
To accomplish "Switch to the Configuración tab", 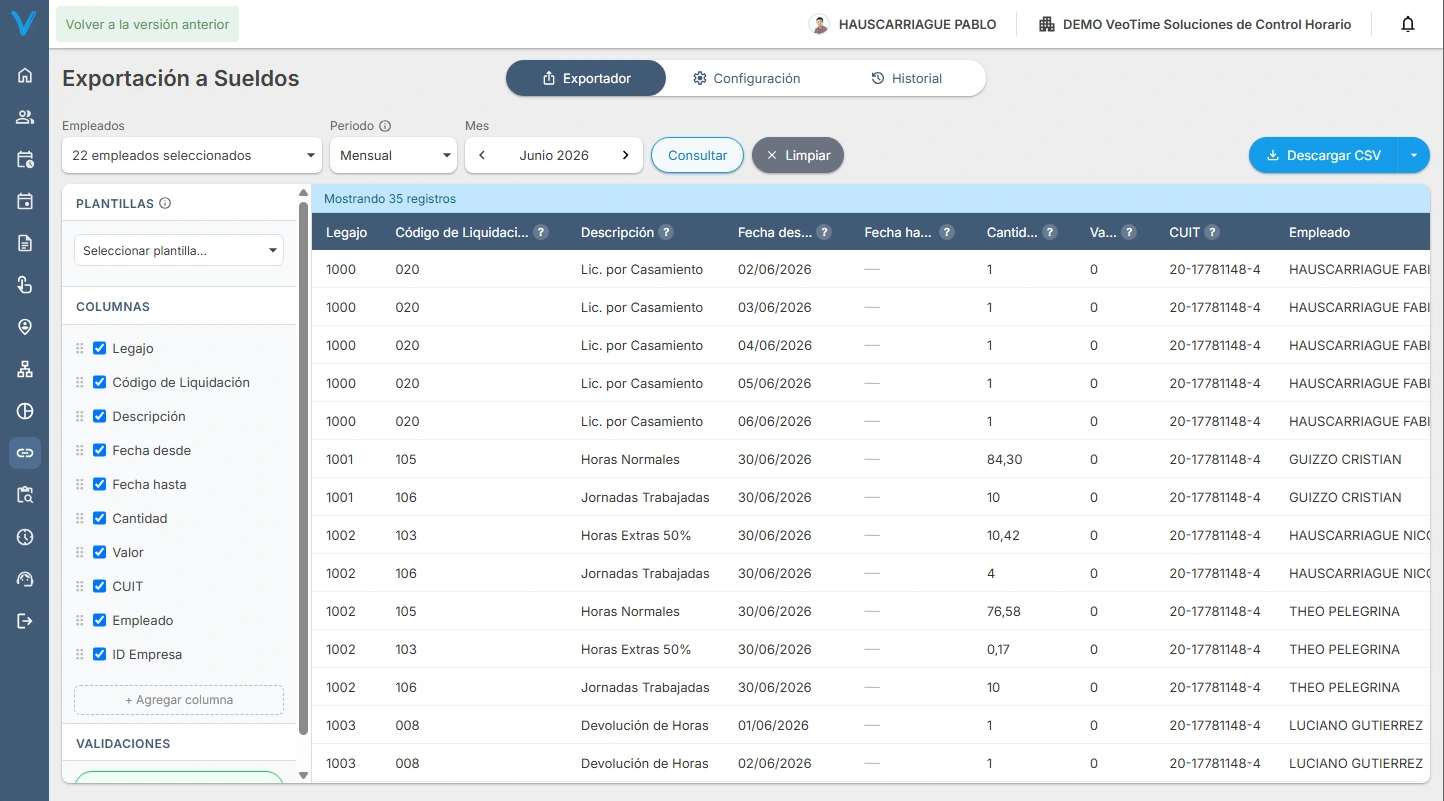I will point(746,78).
